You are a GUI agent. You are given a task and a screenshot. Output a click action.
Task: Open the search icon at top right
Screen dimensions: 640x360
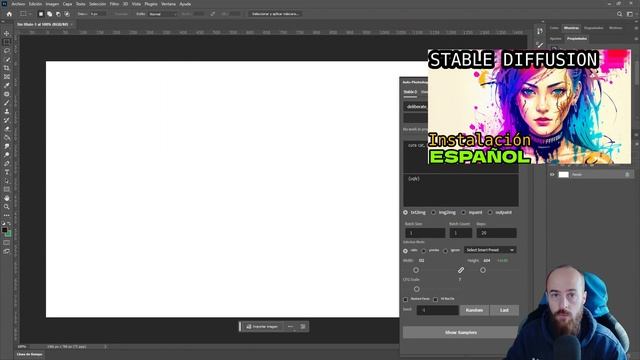coord(620,14)
